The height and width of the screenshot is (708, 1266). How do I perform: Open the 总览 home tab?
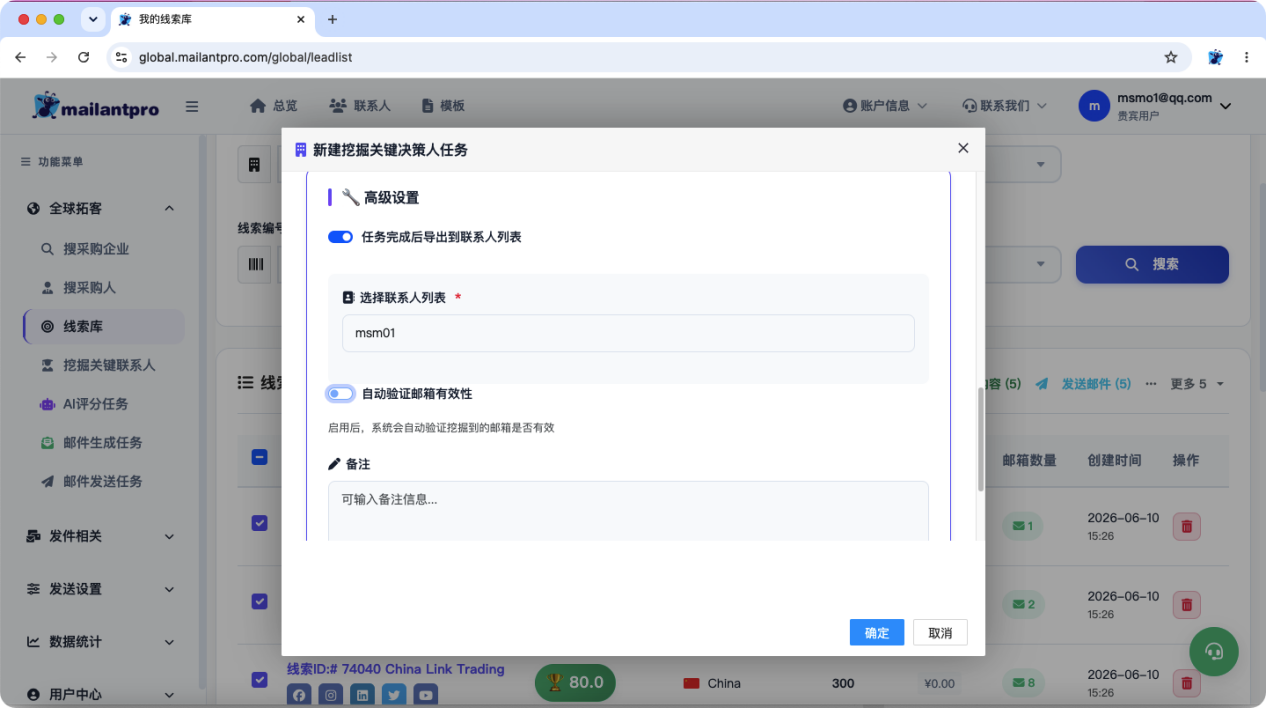273,106
